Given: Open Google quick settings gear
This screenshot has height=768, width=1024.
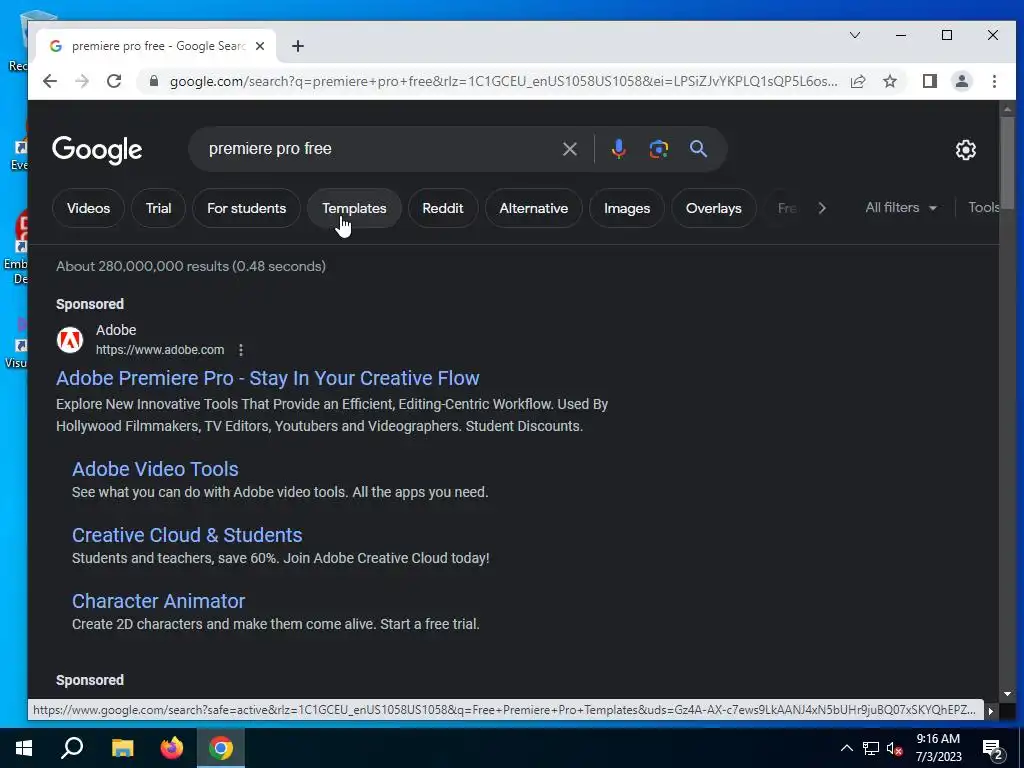Looking at the screenshot, I should (966, 150).
